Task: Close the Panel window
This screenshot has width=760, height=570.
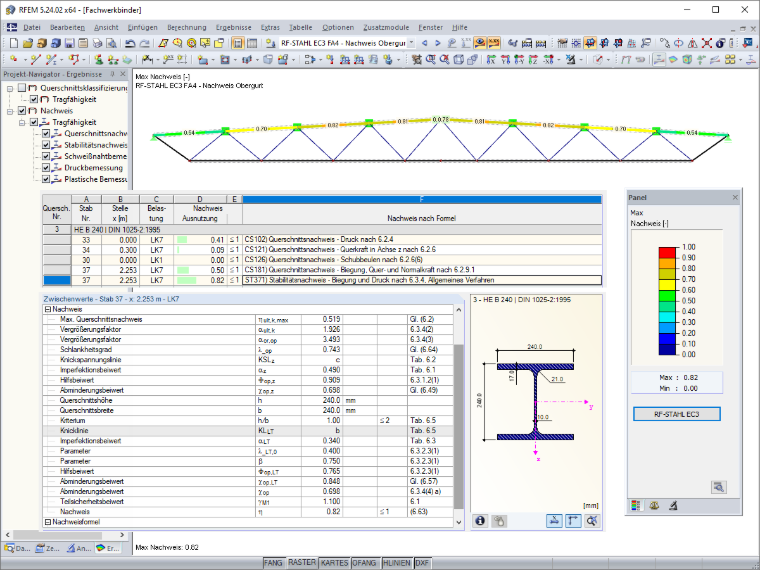Action: 735,197
